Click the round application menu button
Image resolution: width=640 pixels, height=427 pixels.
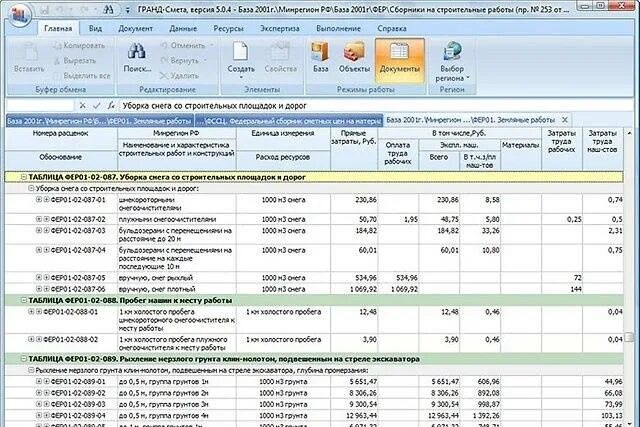(x=20, y=16)
